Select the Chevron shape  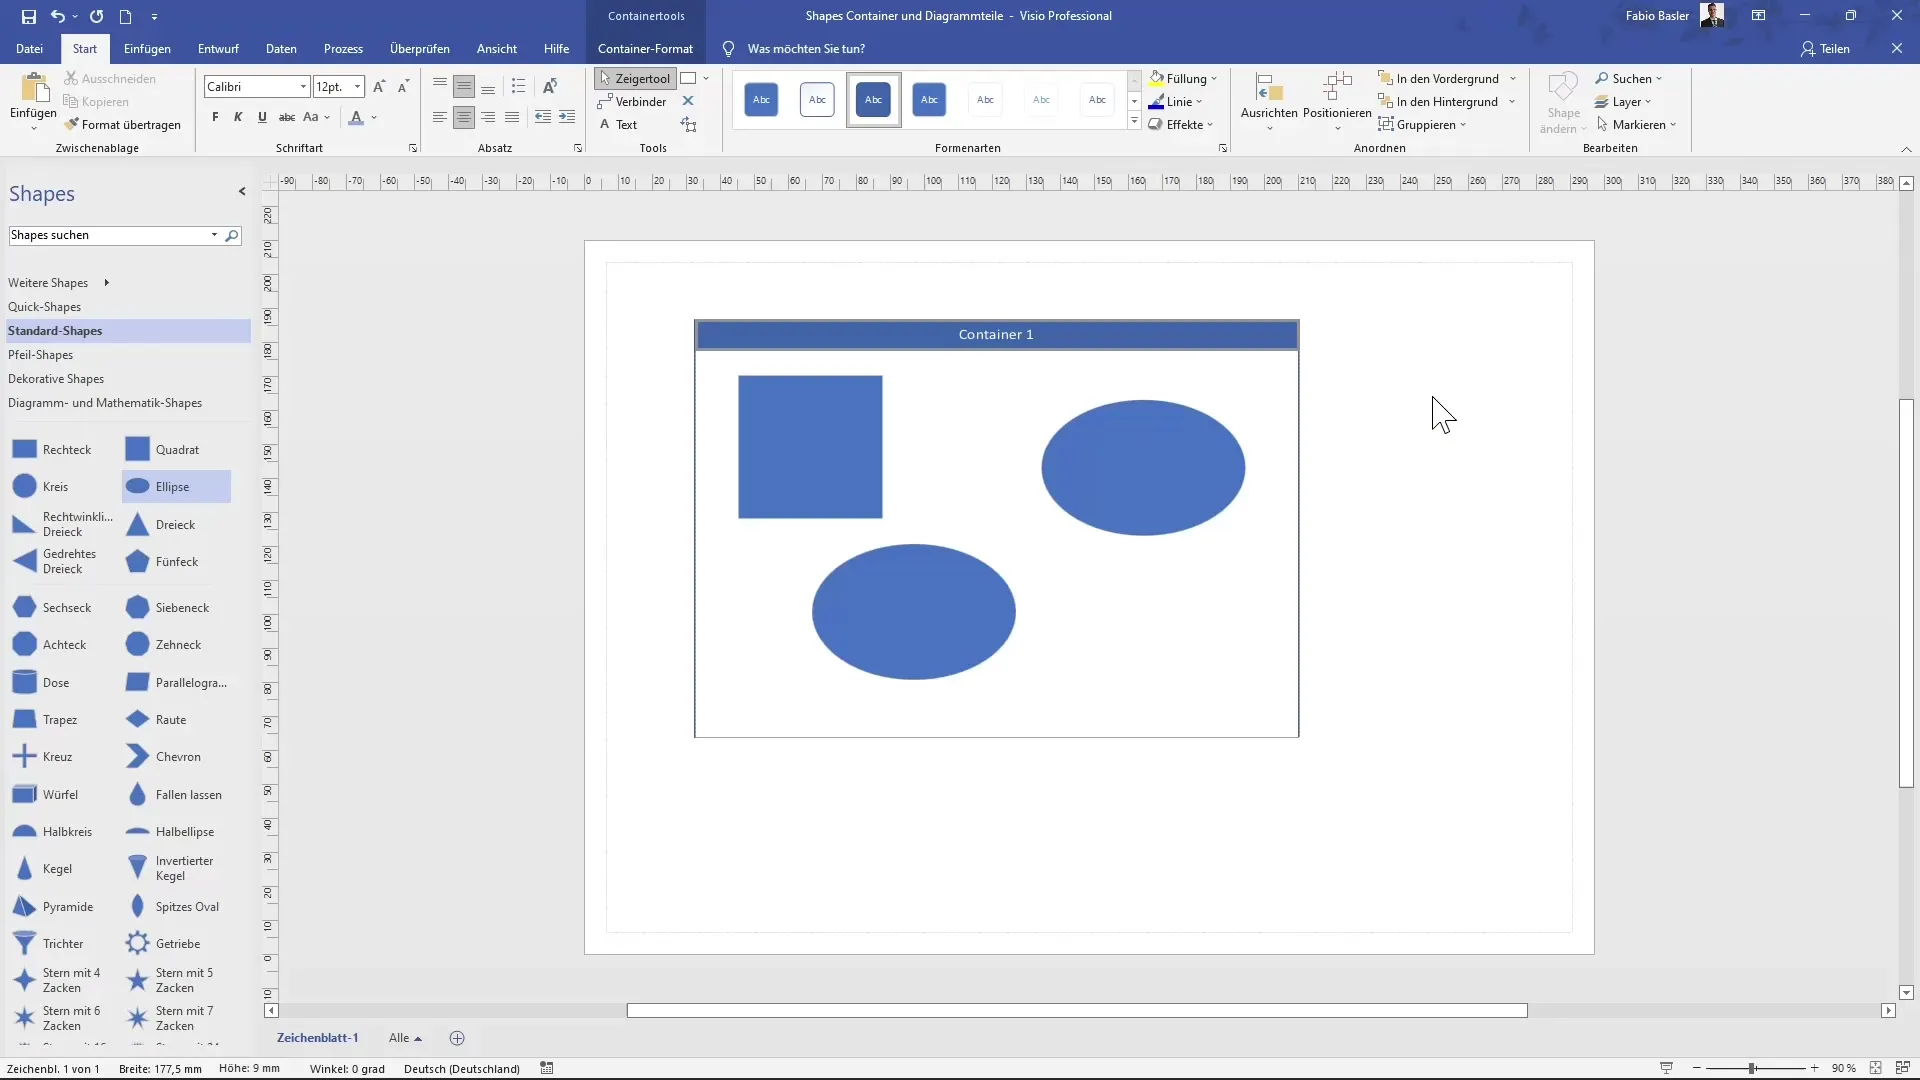click(x=163, y=757)
